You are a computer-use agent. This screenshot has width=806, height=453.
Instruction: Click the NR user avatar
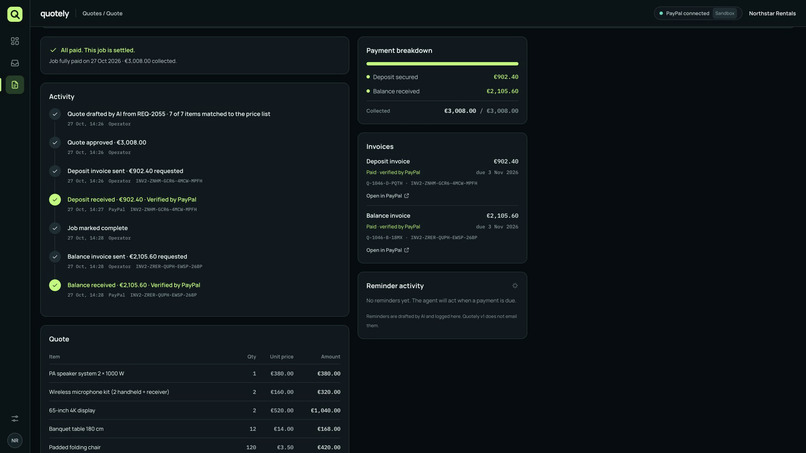pos(14,441)
